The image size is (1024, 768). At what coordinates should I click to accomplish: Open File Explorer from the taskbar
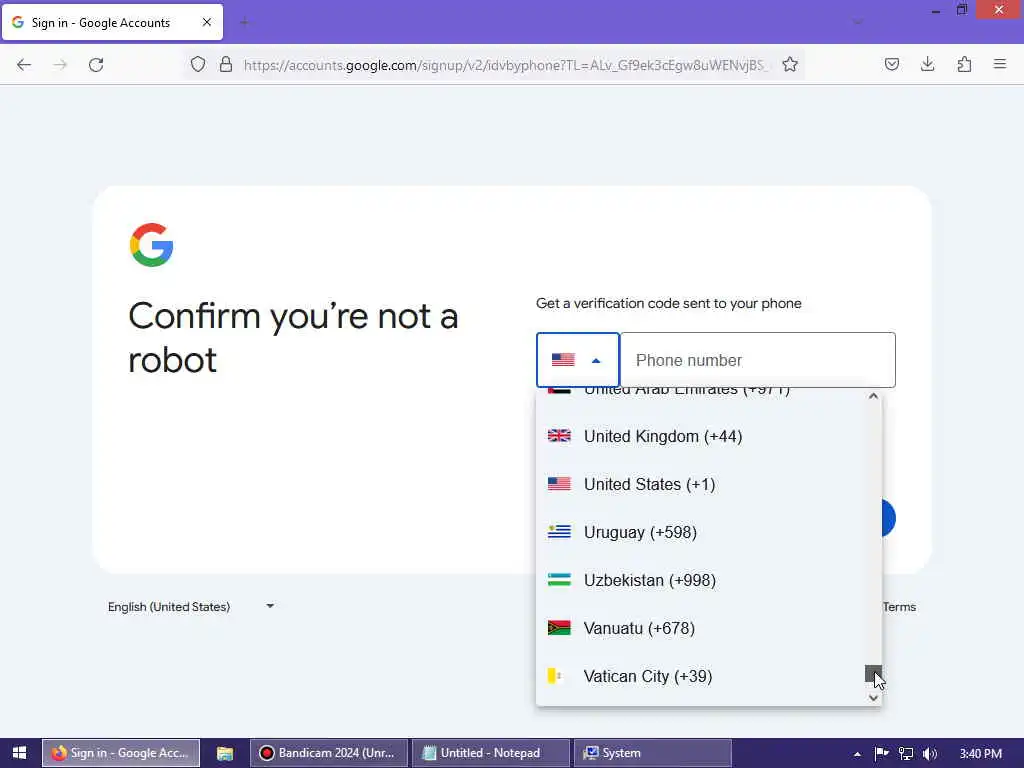click(x=225, y=753)
